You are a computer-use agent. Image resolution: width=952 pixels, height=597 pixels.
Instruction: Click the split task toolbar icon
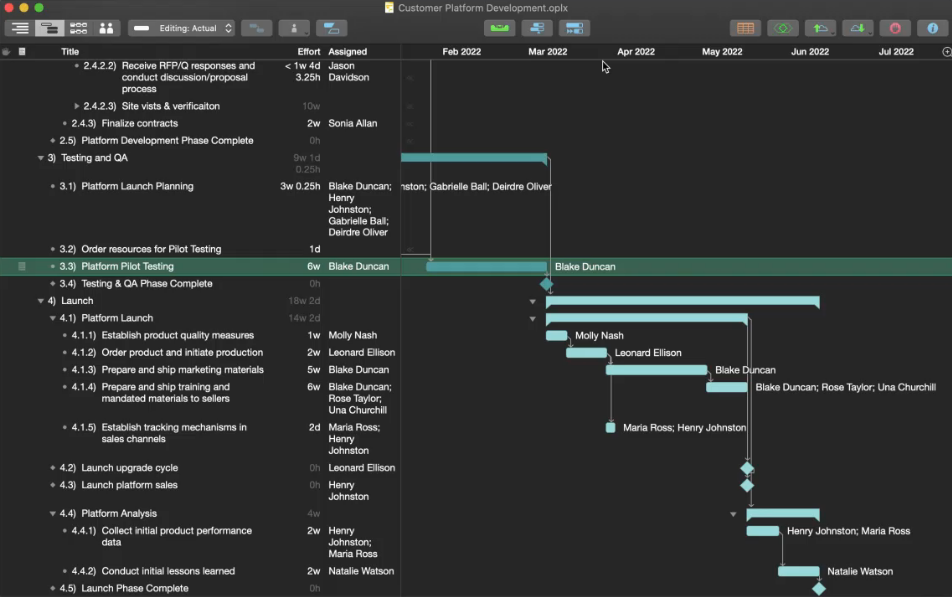(332, 28)
